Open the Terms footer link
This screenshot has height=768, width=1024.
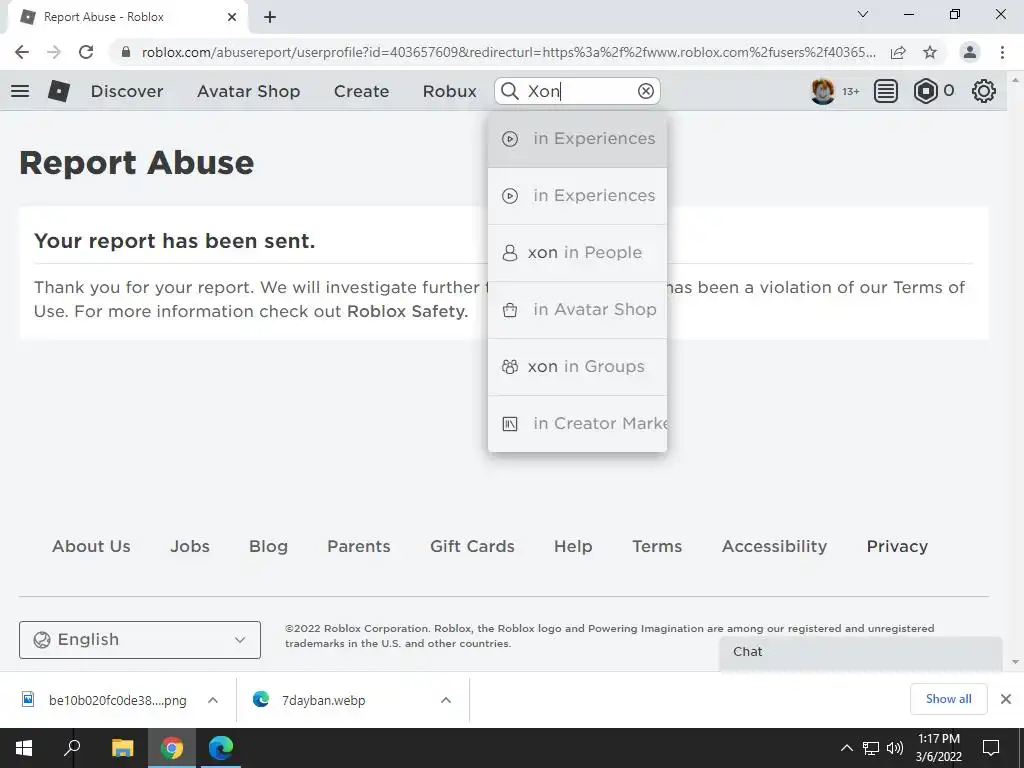tap(657, 546)
